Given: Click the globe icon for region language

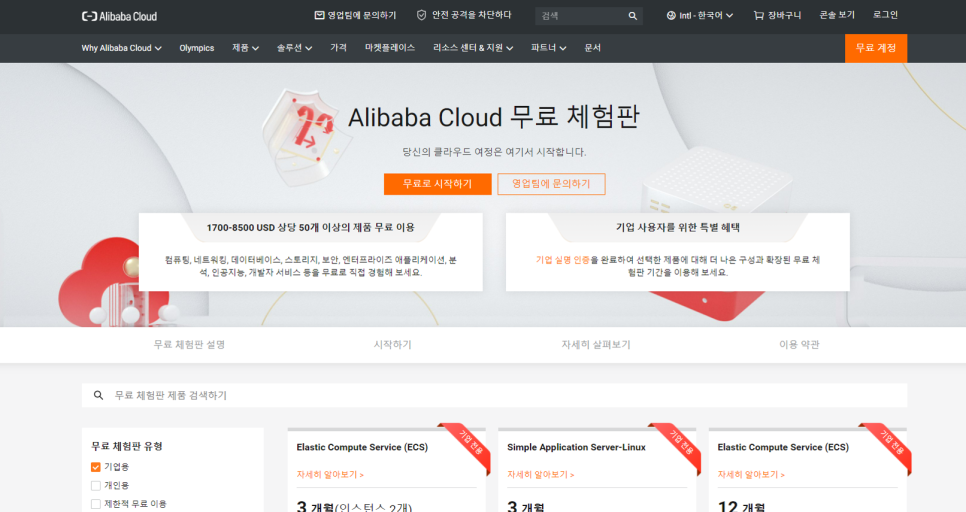Looking at the screenshot, I should click(x=670, y=16).
